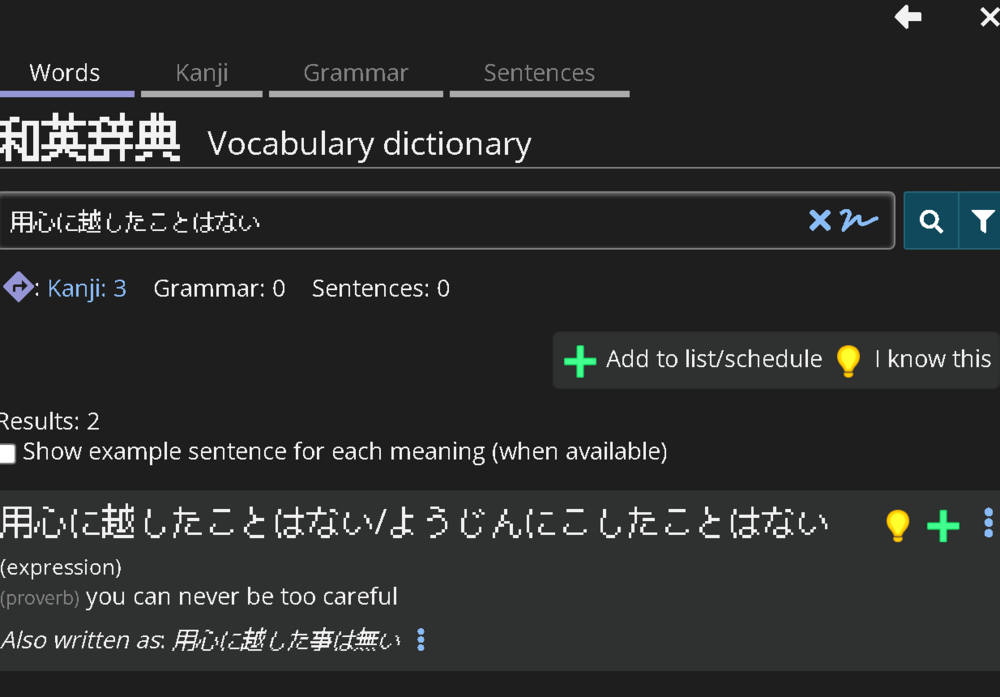Image resolution: width=1000 pixels, height=697 pixels.
Task: Clear the search field text
Action: click(x=820, y=221)
